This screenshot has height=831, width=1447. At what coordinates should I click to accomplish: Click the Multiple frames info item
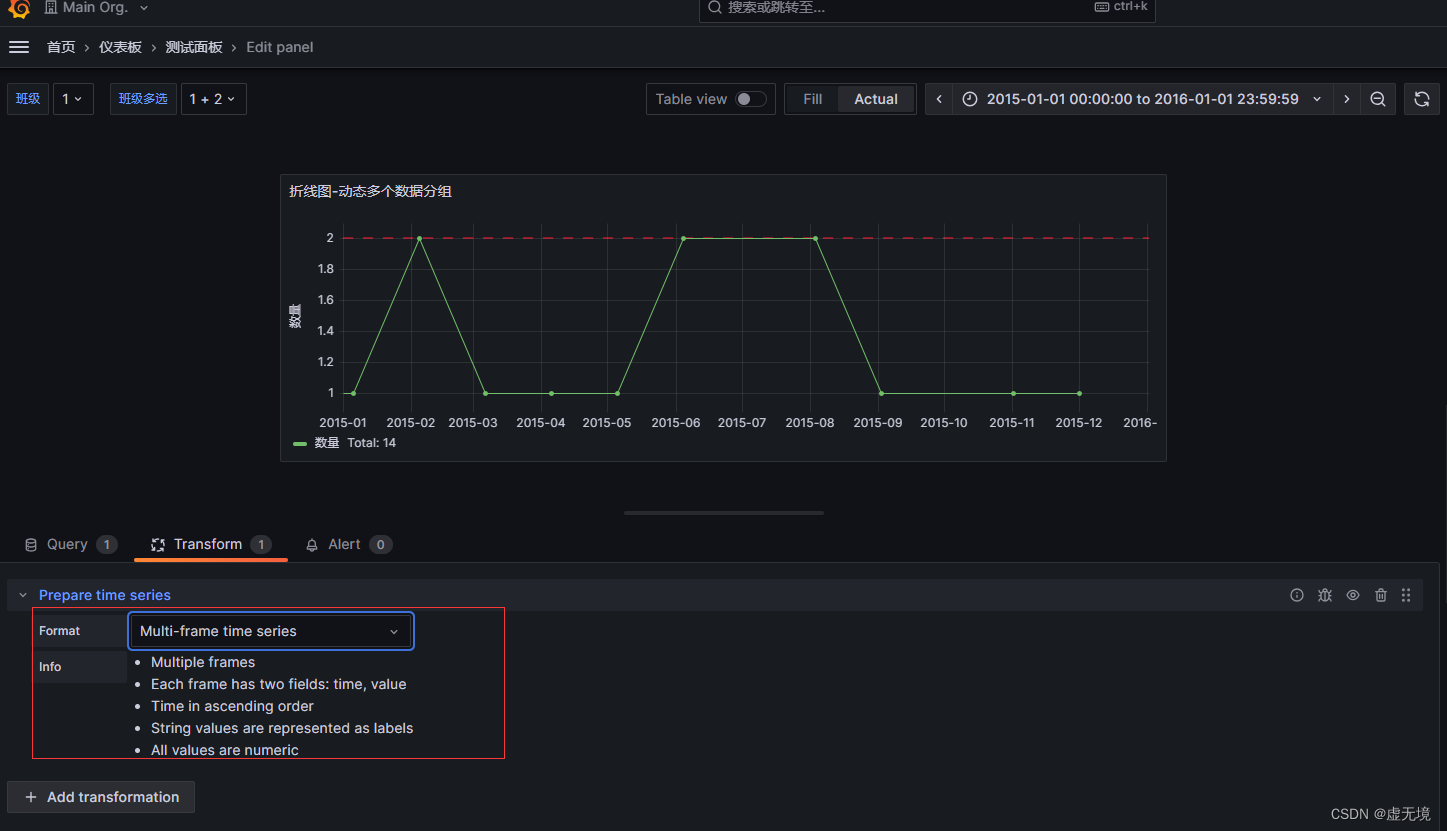(203, 662)
